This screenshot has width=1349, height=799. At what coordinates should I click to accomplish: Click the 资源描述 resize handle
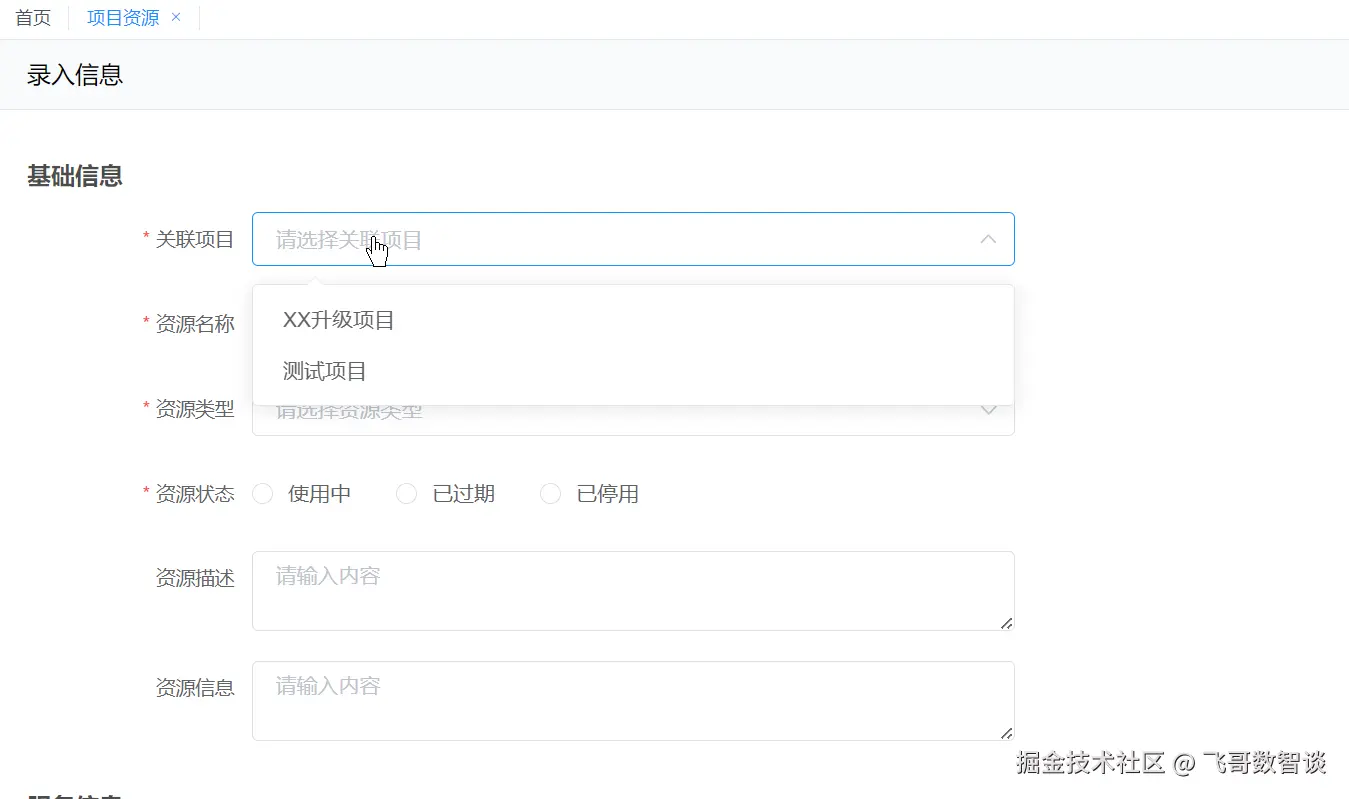[x=1007, y=623]
